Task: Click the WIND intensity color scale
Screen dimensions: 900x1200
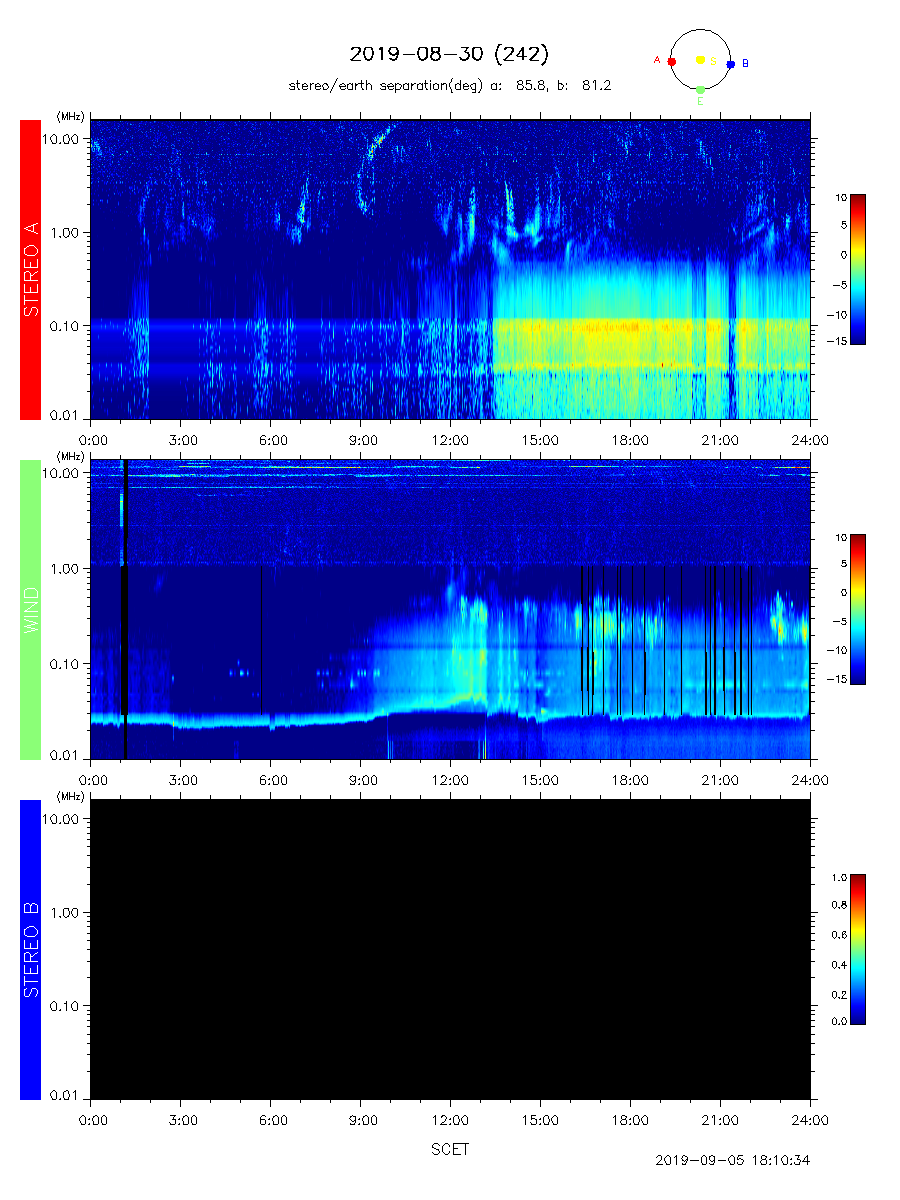Action: click(x=858, y=610)
